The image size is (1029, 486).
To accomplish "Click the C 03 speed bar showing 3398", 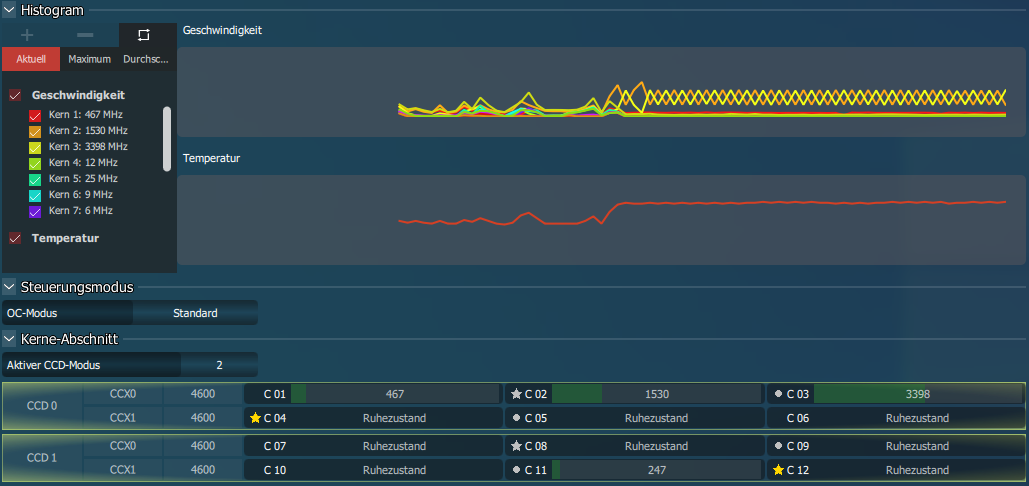I will point(917,394).
